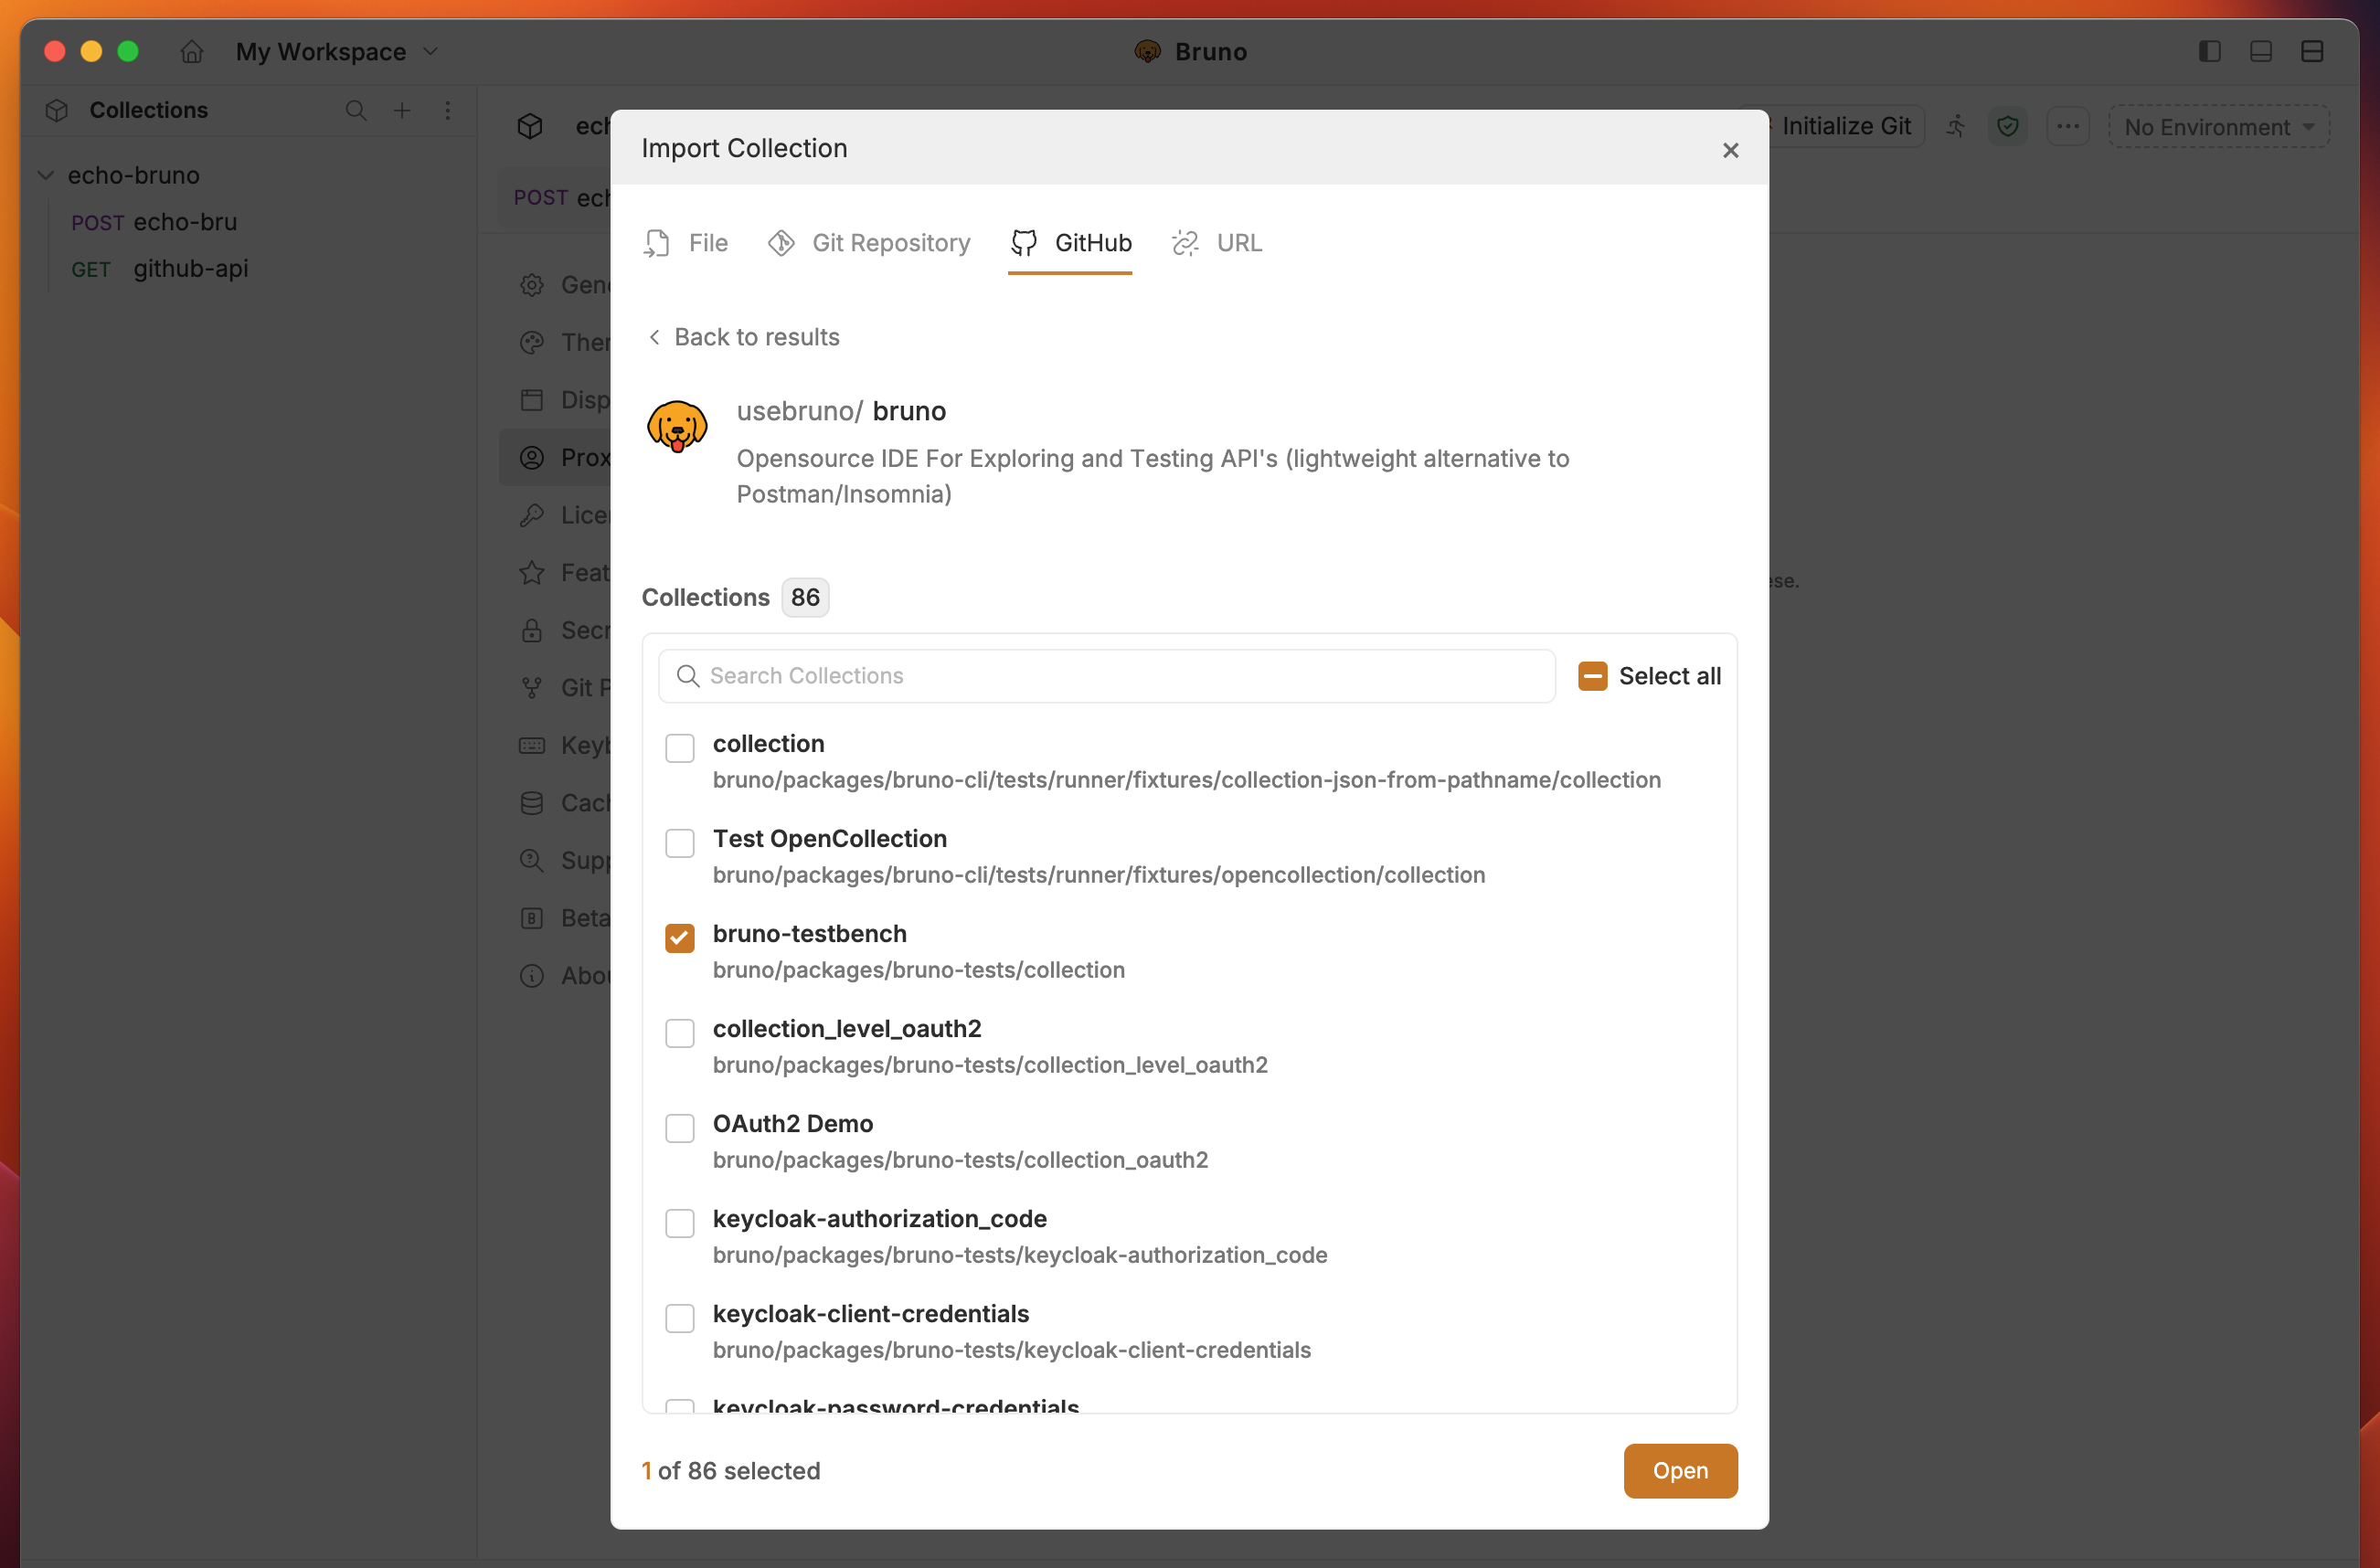2380x1568 pixels.
Task: Open the Support magnifier icon
Action: 532,861
